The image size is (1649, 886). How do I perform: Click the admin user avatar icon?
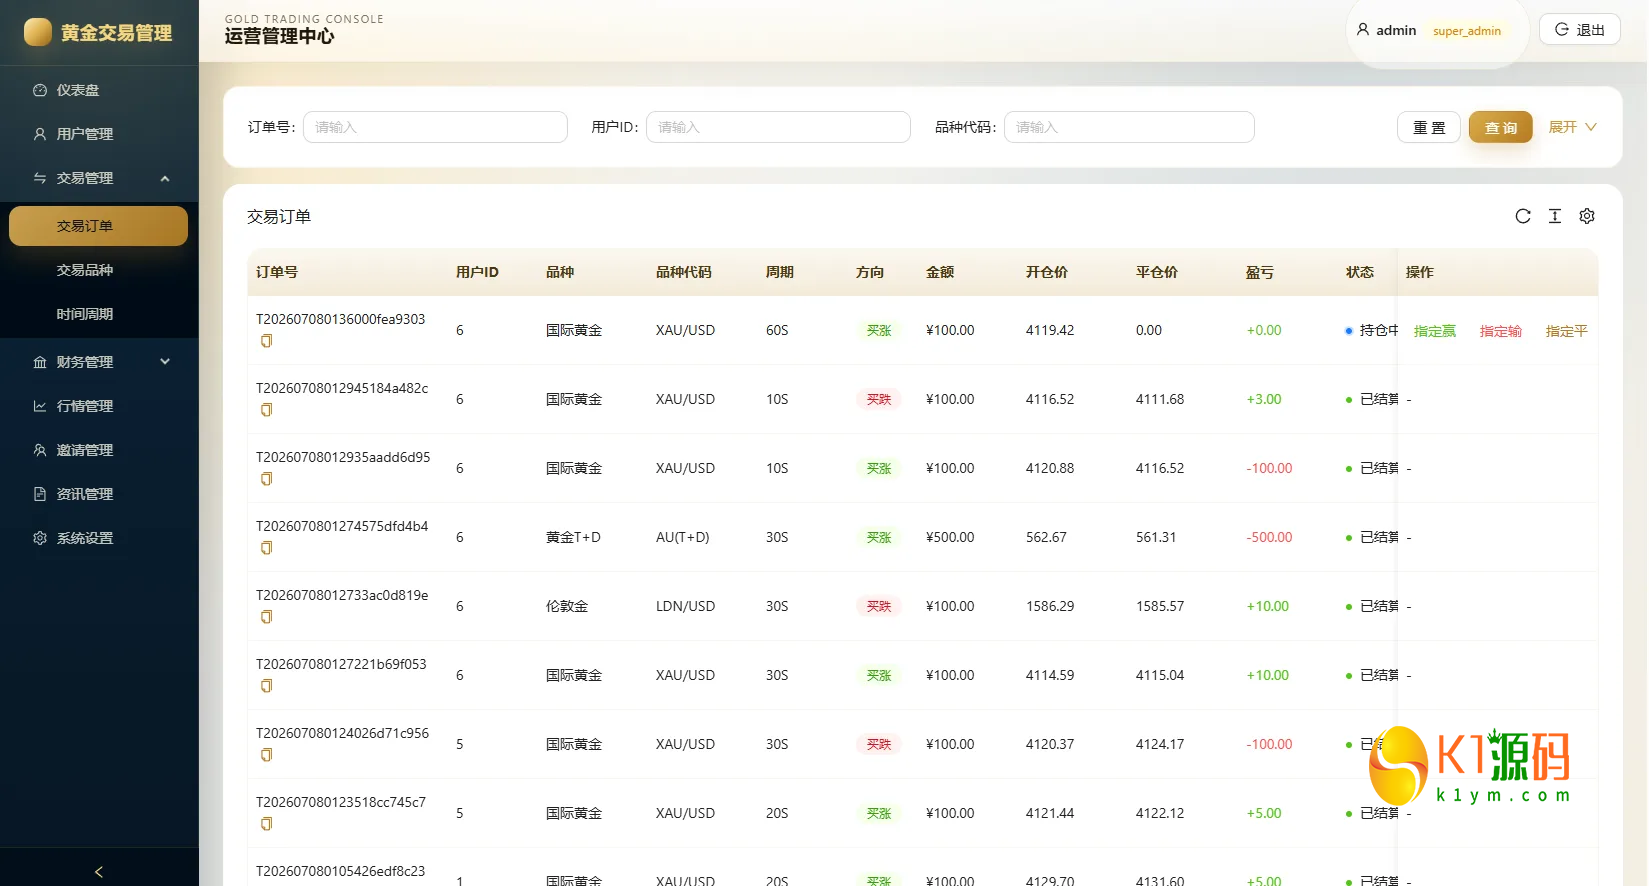[x=1363, y=30]
